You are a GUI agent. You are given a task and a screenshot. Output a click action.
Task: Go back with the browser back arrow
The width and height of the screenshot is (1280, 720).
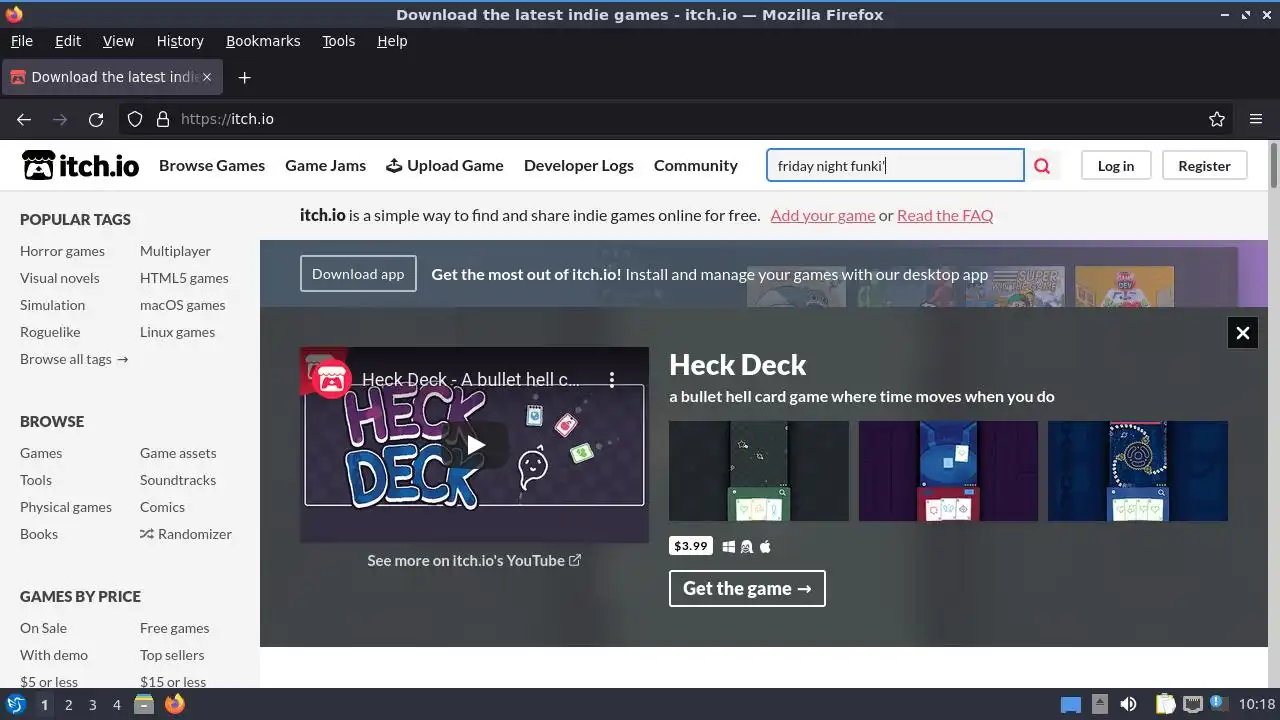tap(24, 119)
